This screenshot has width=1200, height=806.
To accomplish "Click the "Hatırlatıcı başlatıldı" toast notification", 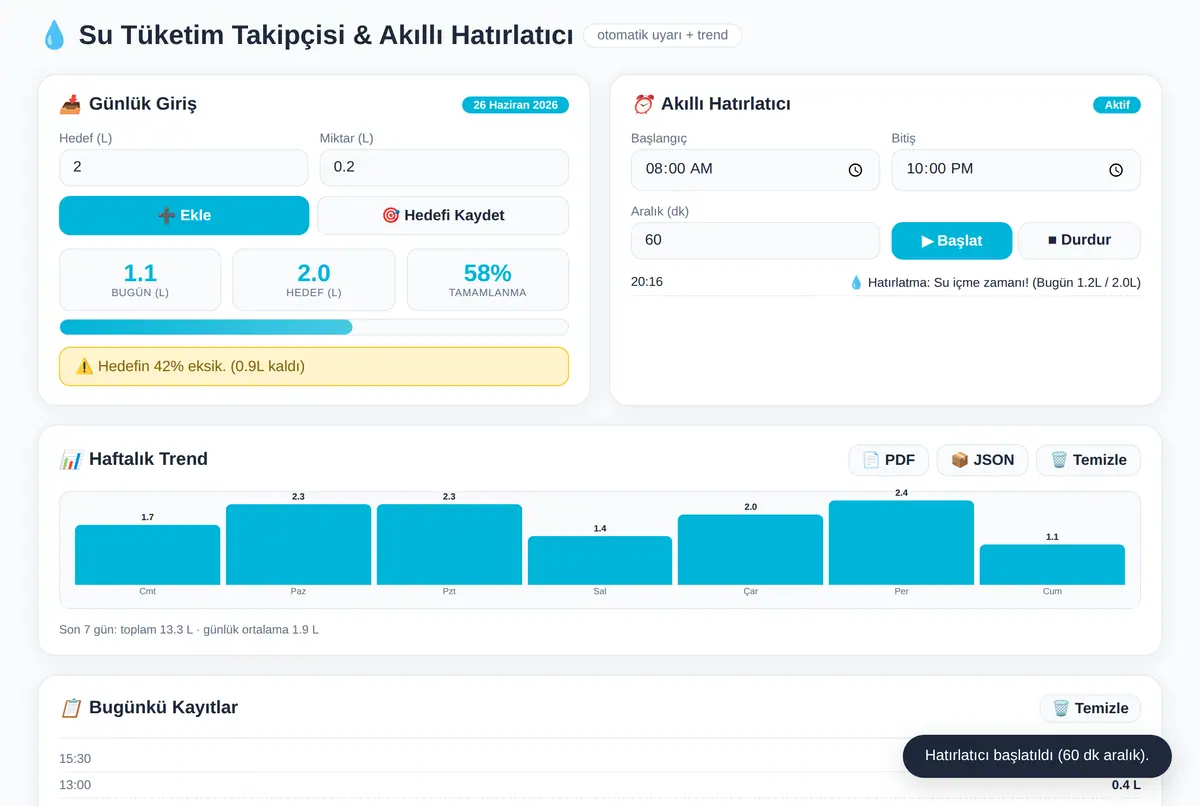I will tap(1037, 756).
